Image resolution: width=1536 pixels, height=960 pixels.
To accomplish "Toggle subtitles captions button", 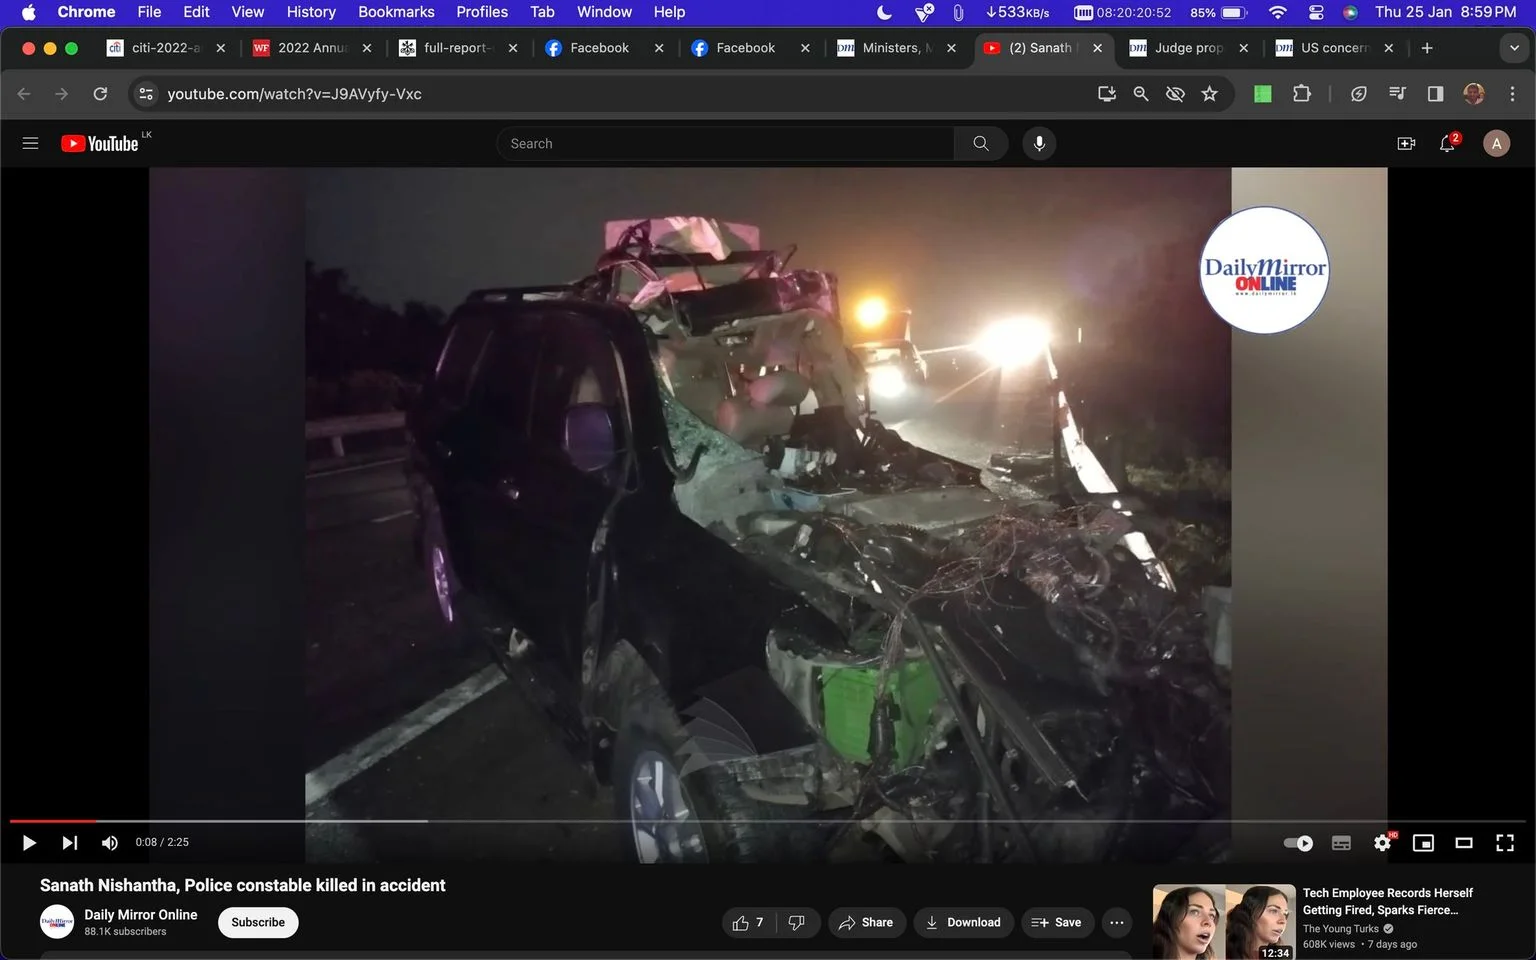I will tap(1342, 843).
